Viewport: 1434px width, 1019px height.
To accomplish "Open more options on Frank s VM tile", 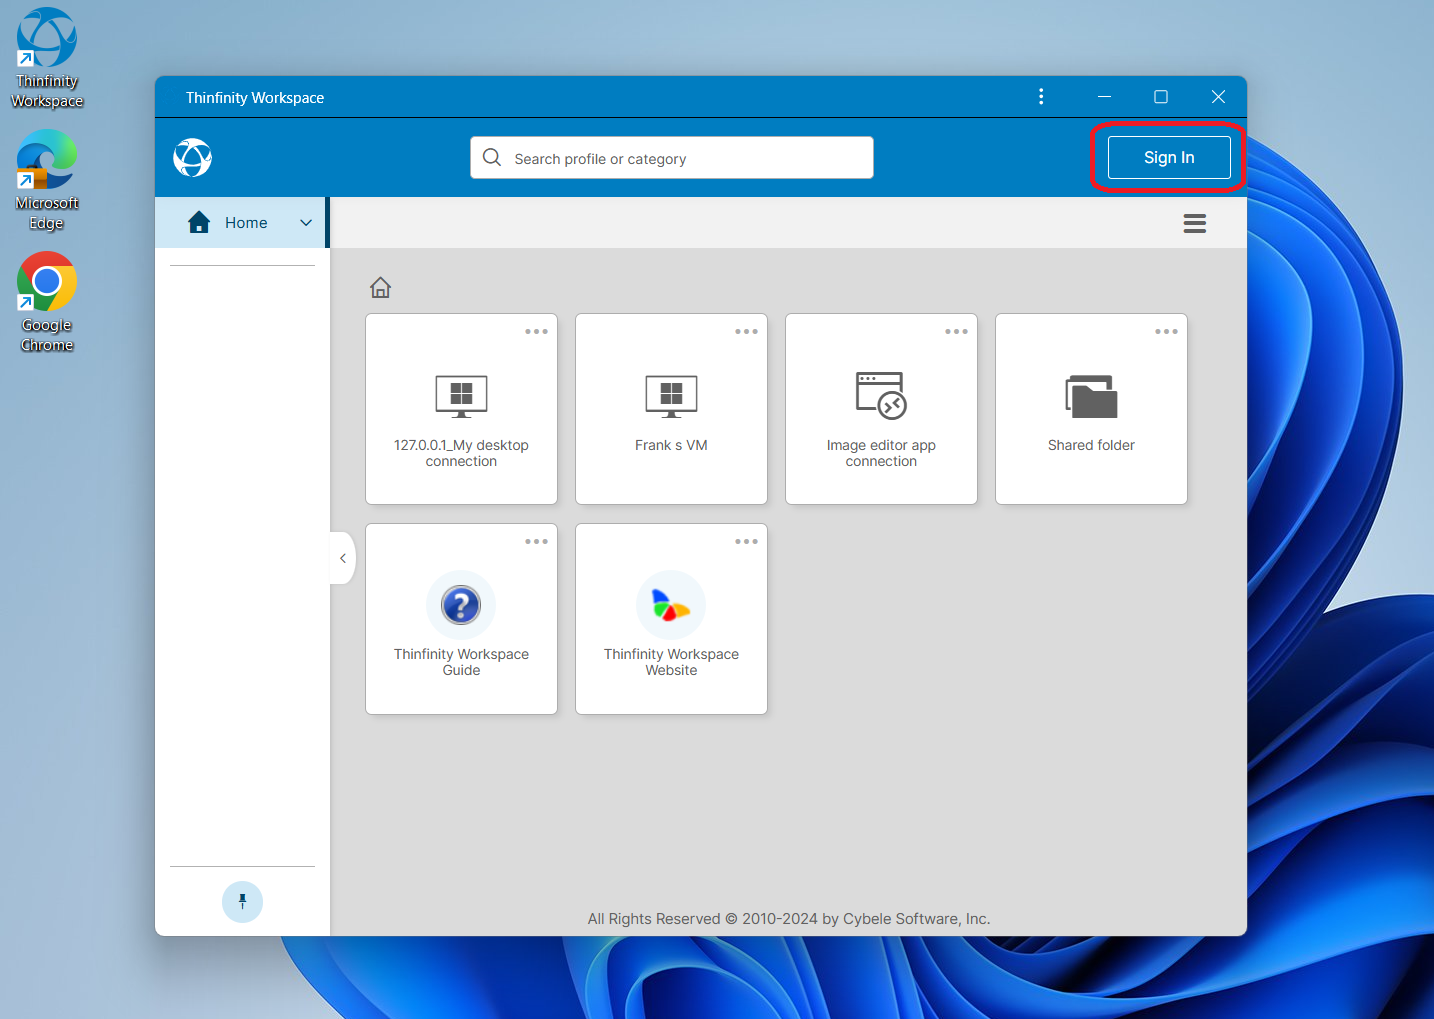I will (746, 332).
